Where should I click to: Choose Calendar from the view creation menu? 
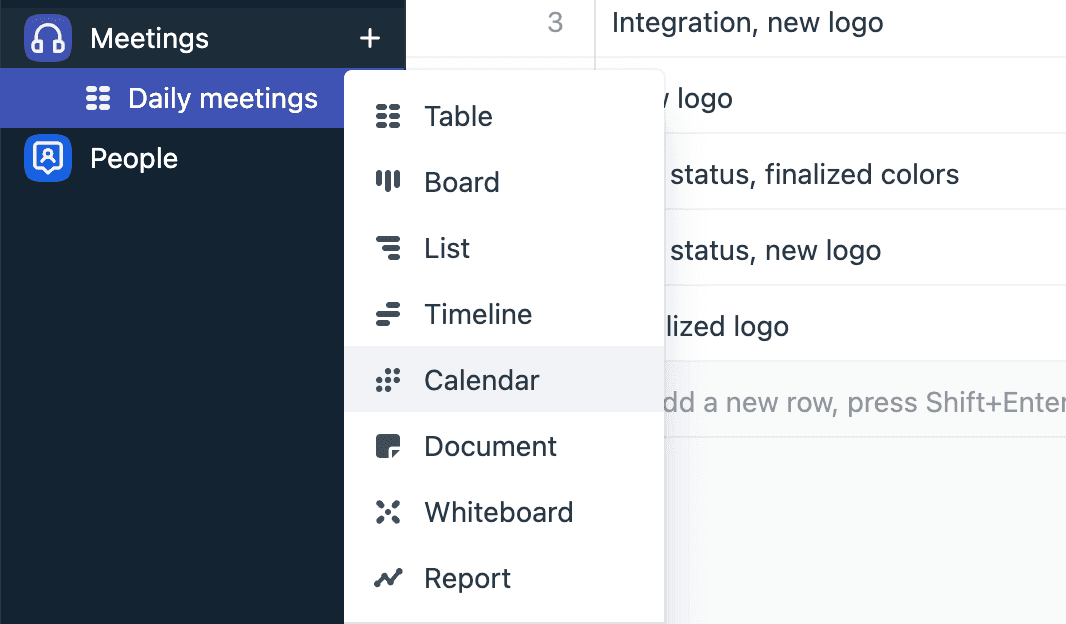click(481, 380)
